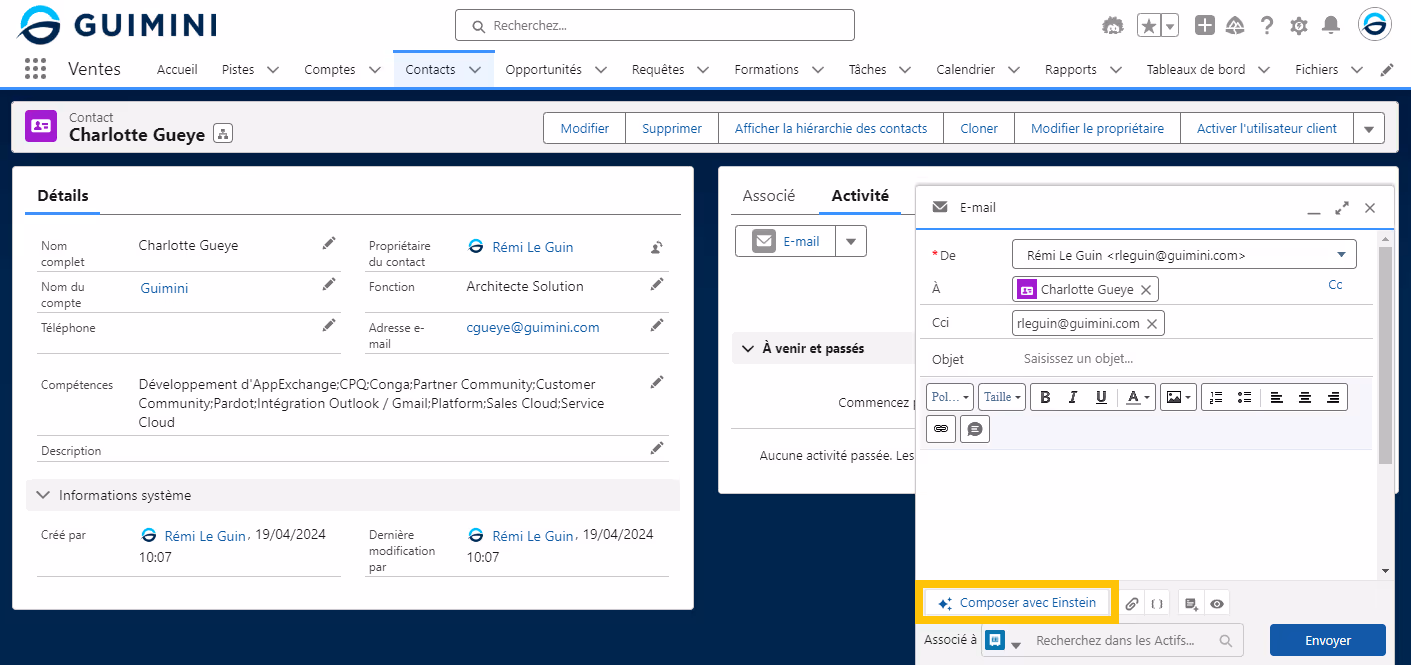The width and height of the screenshot is (1411, 665).
Task: Open the App Launcher grid icon
Action: click(35, 69)
